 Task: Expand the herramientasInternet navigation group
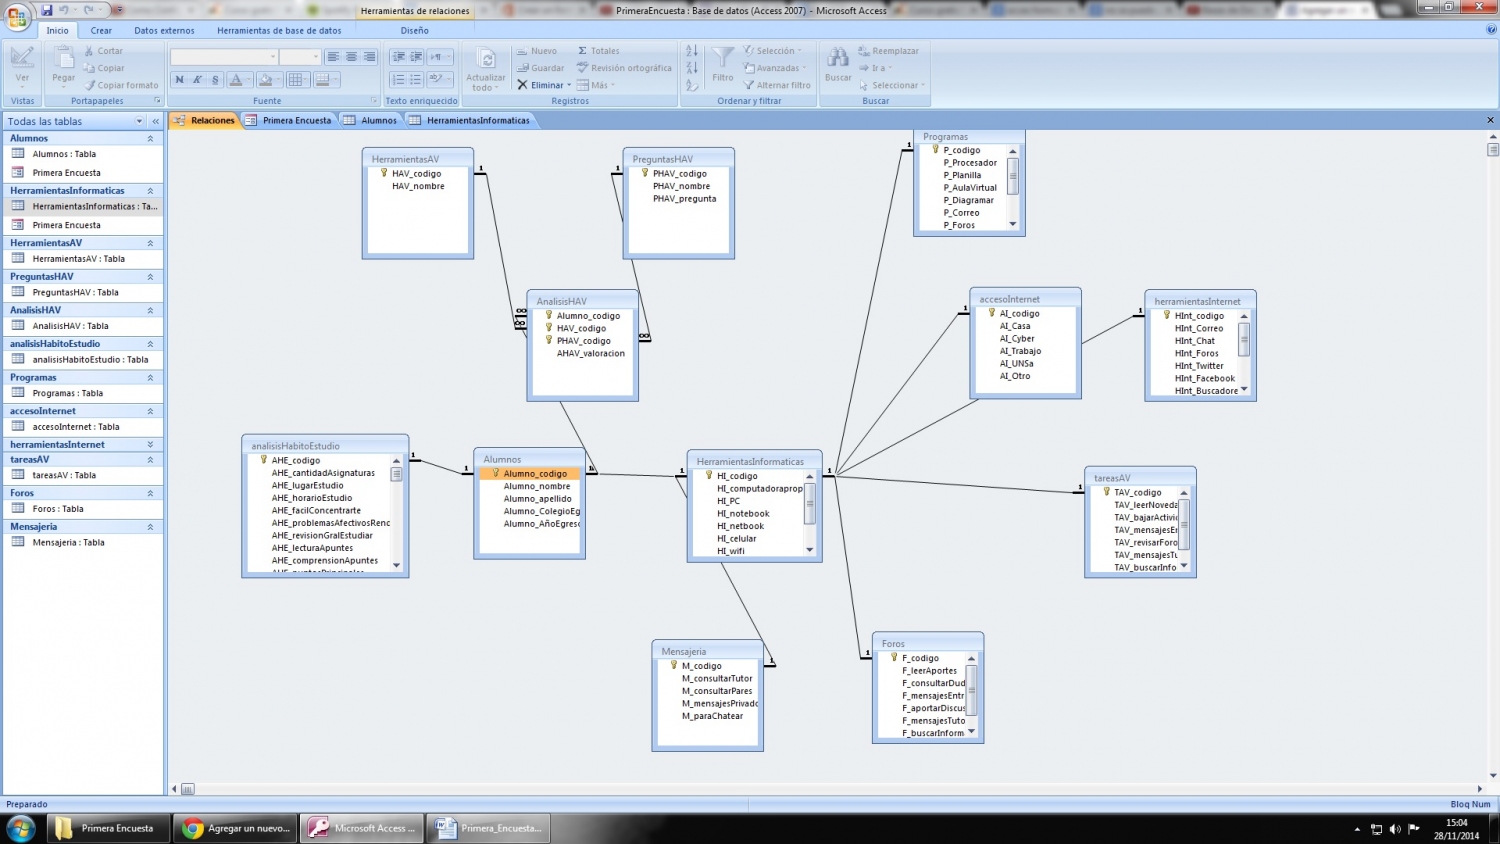(x=150, y=444)
